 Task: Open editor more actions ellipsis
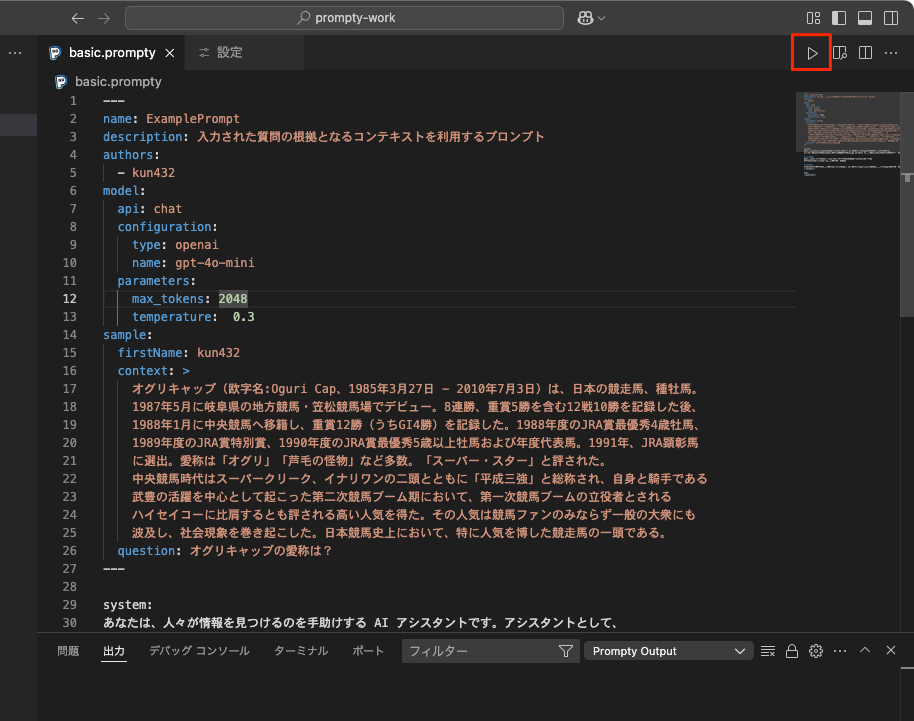[x=891, y=53]
